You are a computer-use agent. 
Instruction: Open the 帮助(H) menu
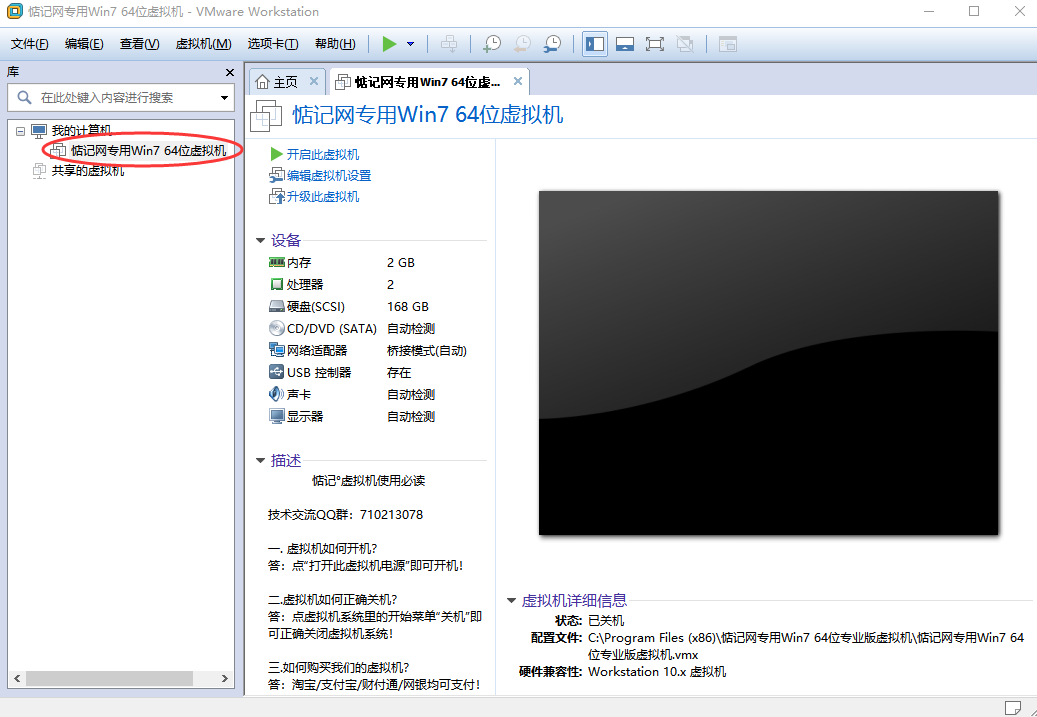(x=335, y=44)
